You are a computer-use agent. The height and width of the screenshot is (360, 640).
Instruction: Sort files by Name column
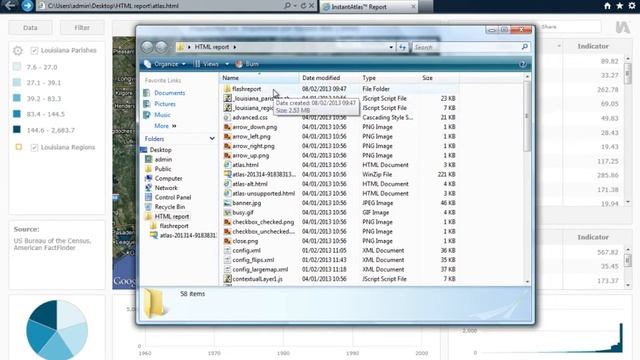259,78
